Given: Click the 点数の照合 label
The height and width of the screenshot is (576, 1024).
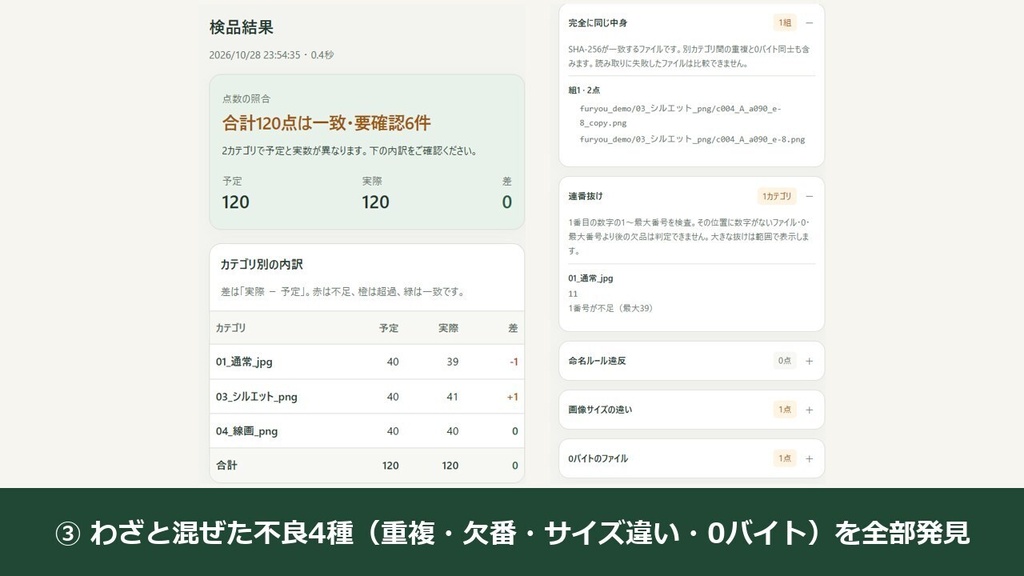Looking at the screenshot, I should [x=246, y=99].
